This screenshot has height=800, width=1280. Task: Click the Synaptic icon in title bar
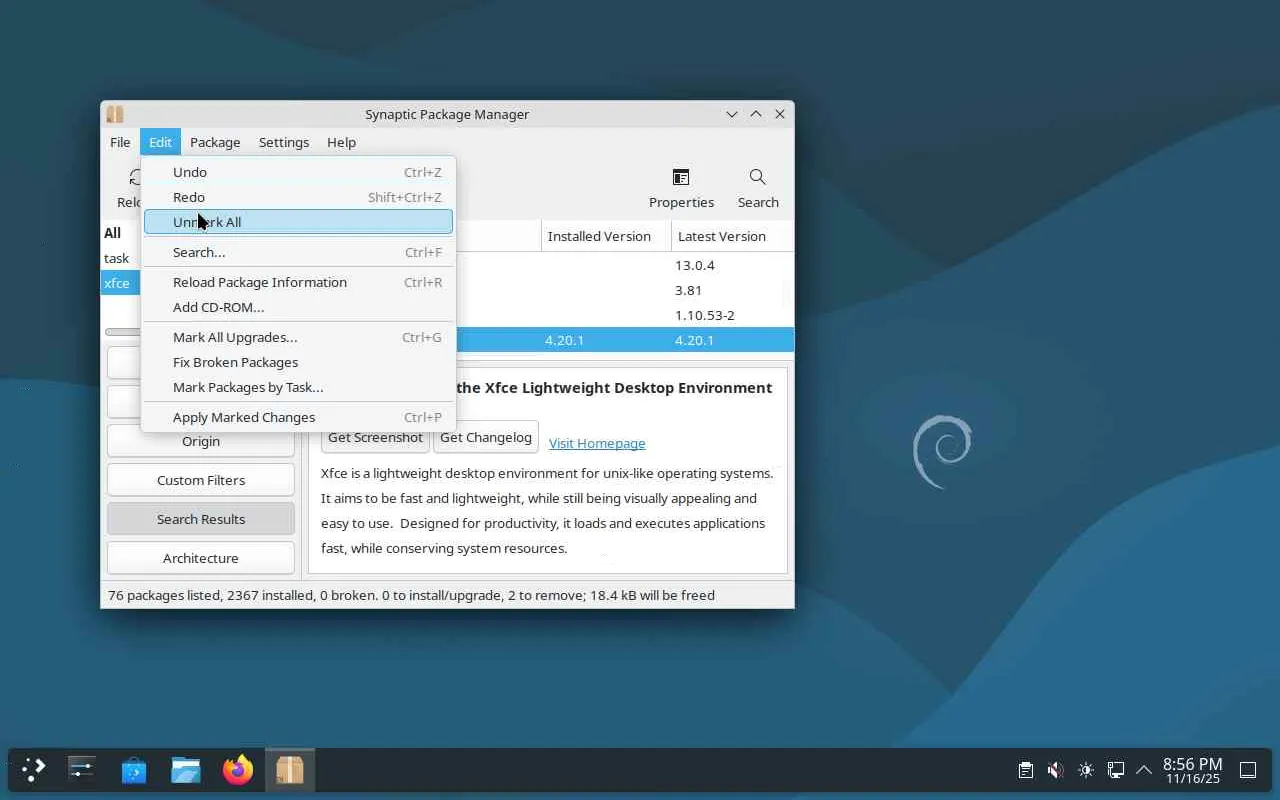point(115,114)
